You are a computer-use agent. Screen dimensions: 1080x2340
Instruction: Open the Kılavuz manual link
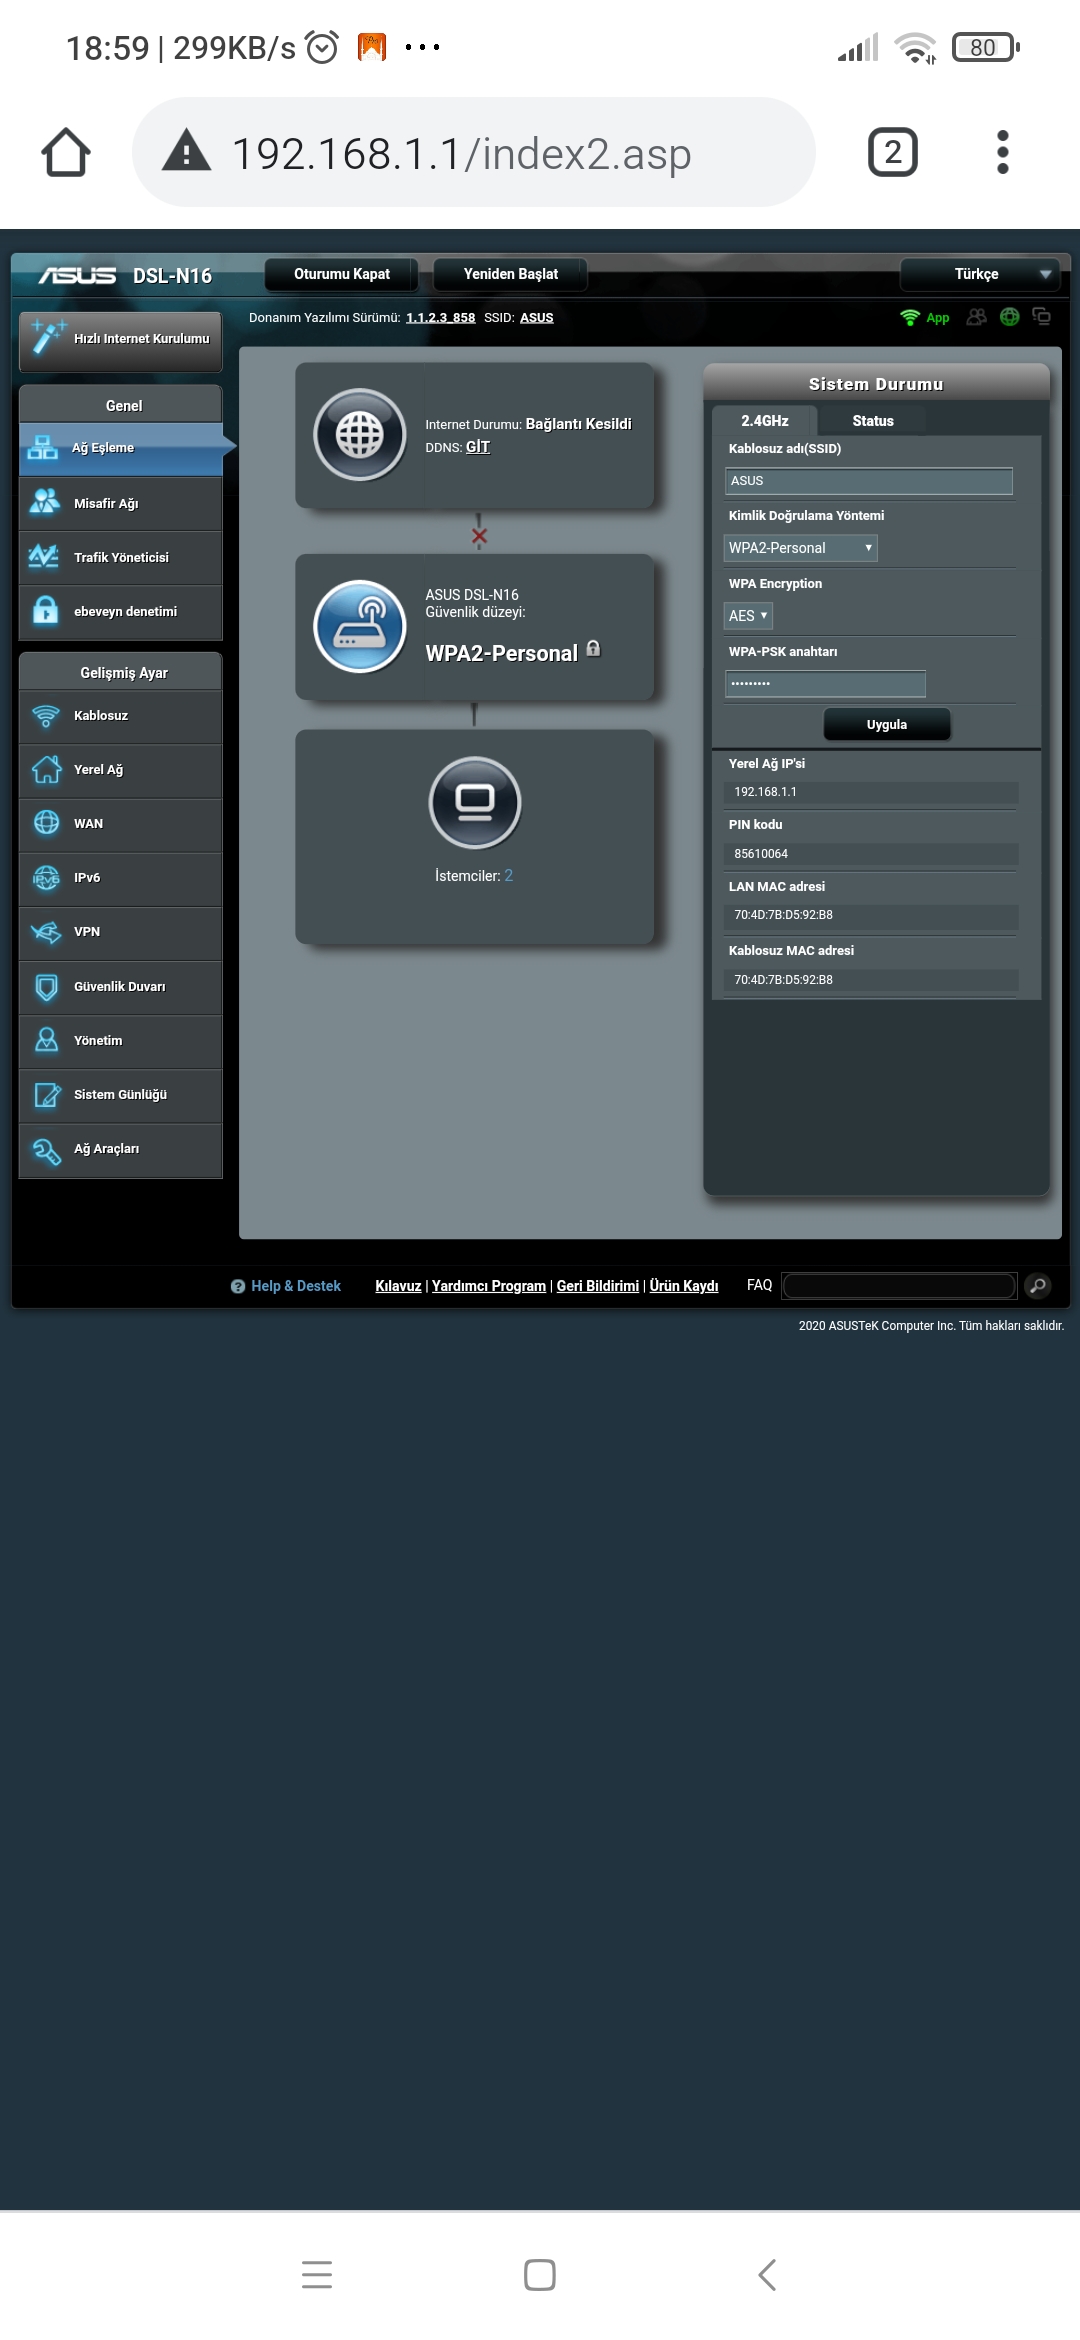coord(398,1286)
